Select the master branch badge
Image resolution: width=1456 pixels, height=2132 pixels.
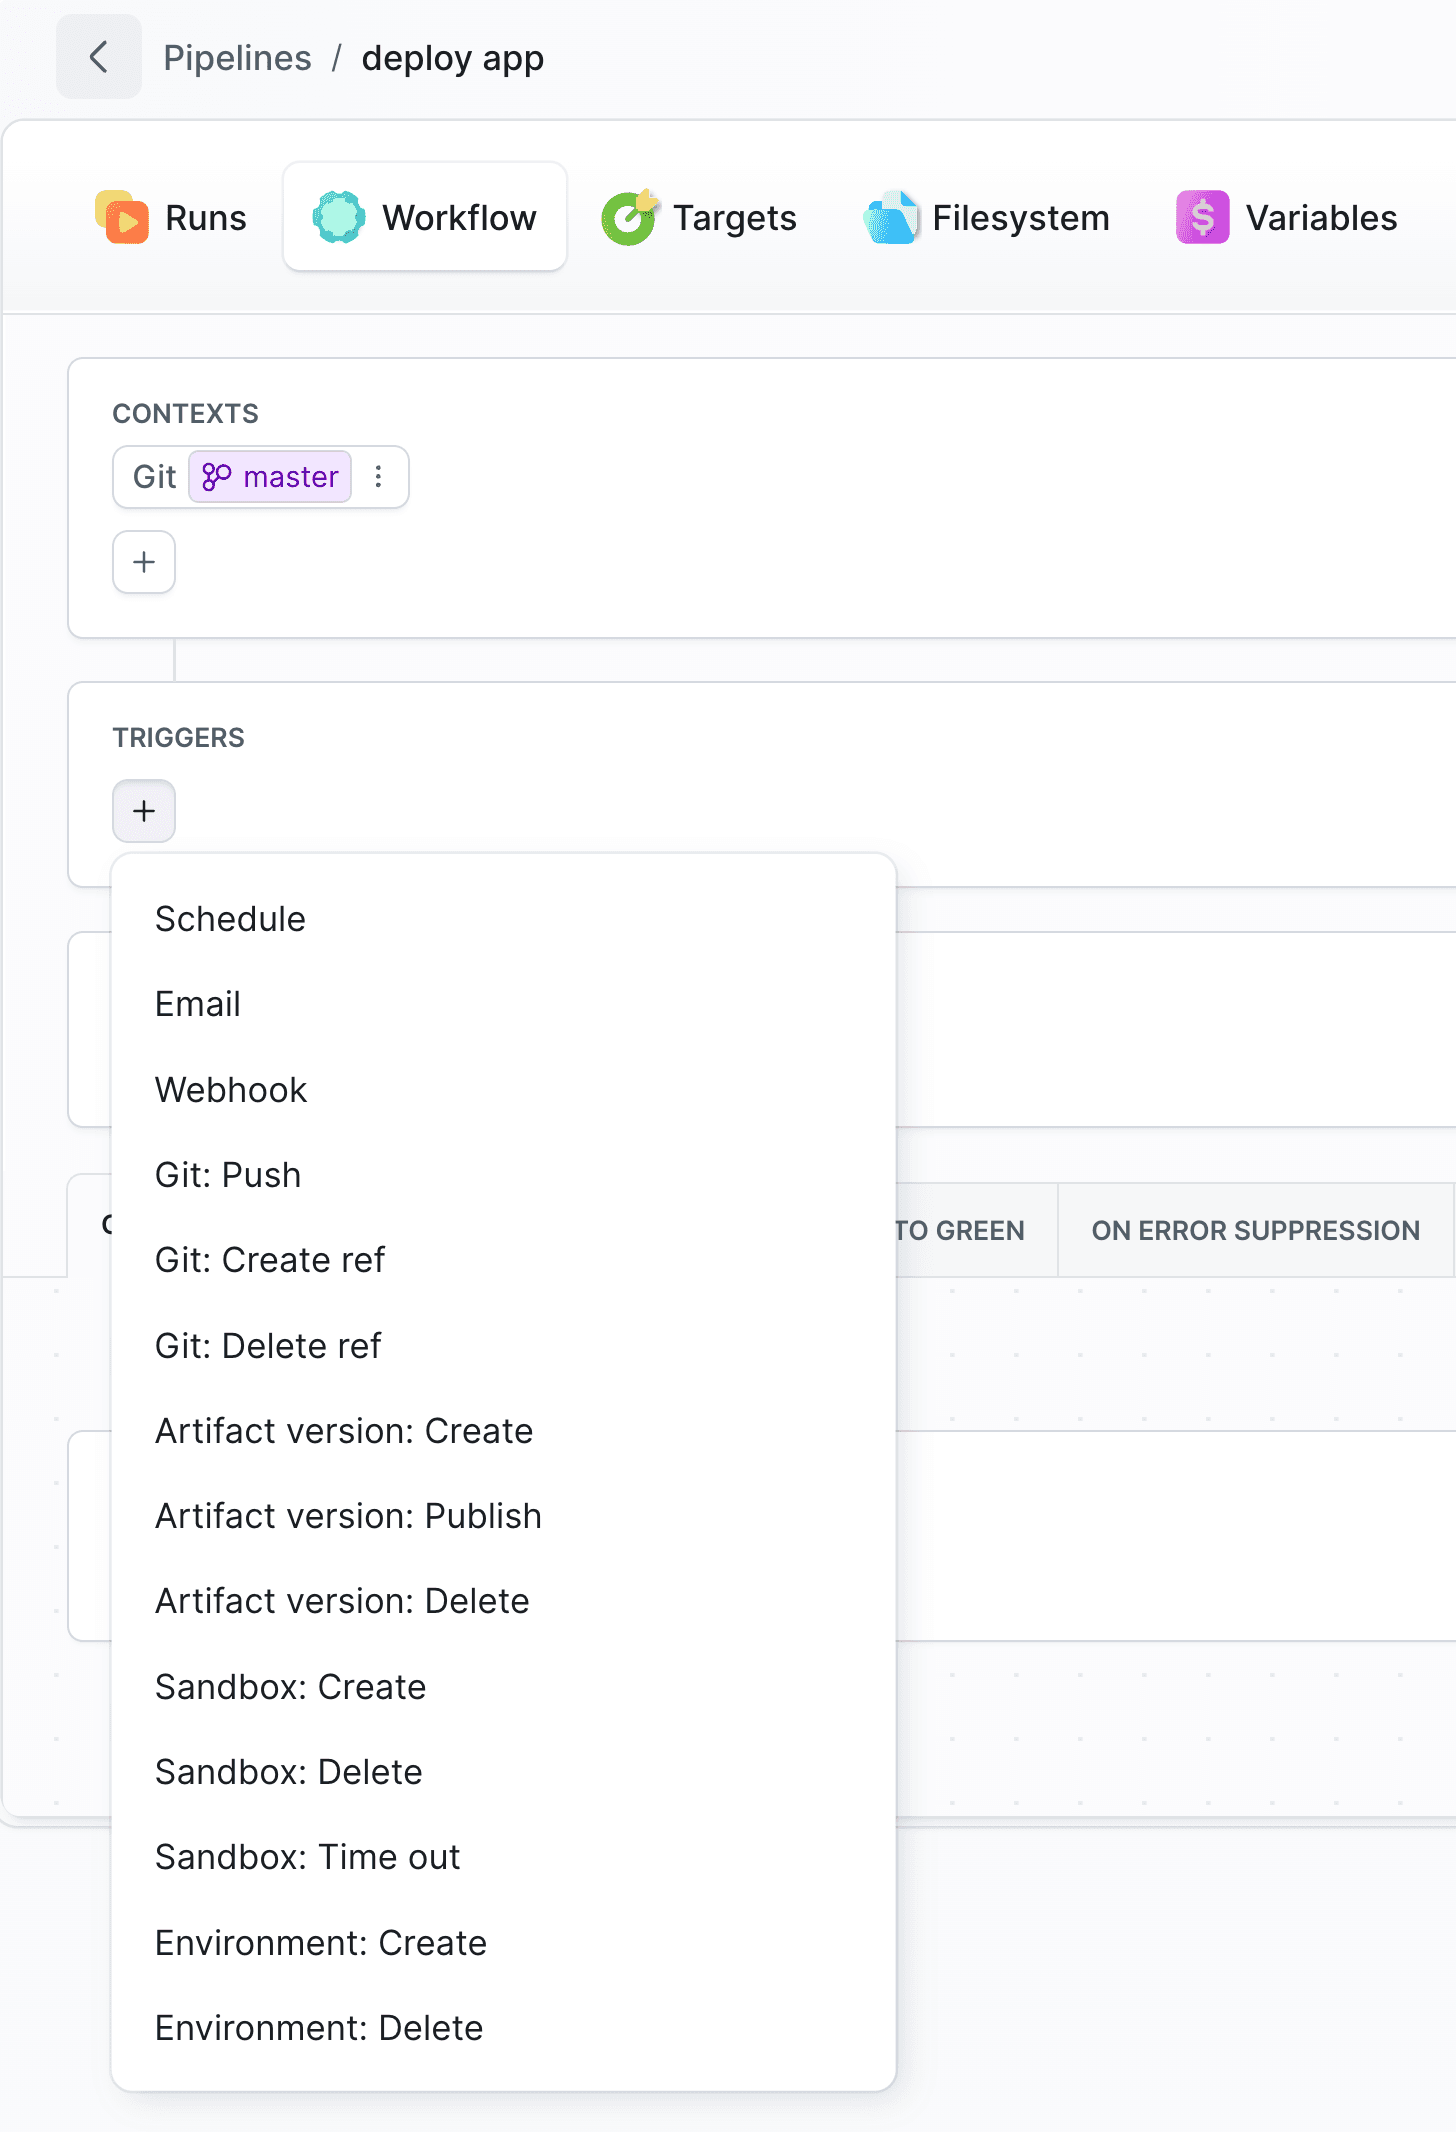tap(270, 477)
